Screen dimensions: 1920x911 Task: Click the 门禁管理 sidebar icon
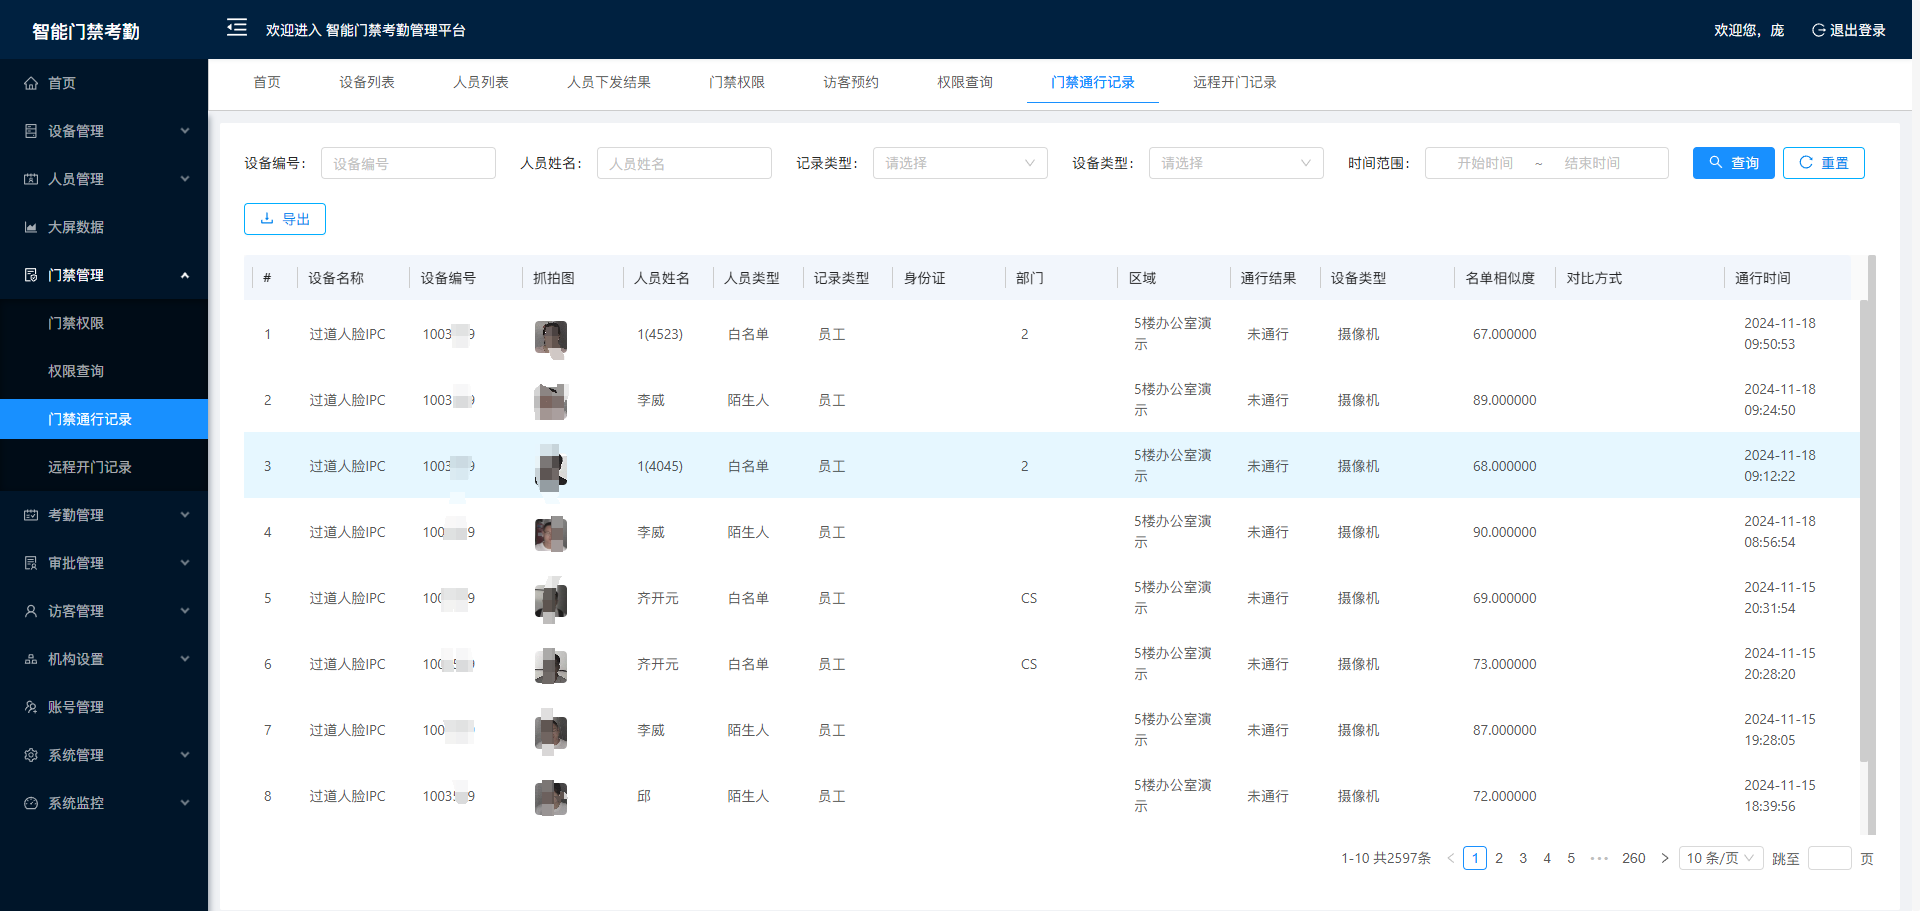(31, 275)
